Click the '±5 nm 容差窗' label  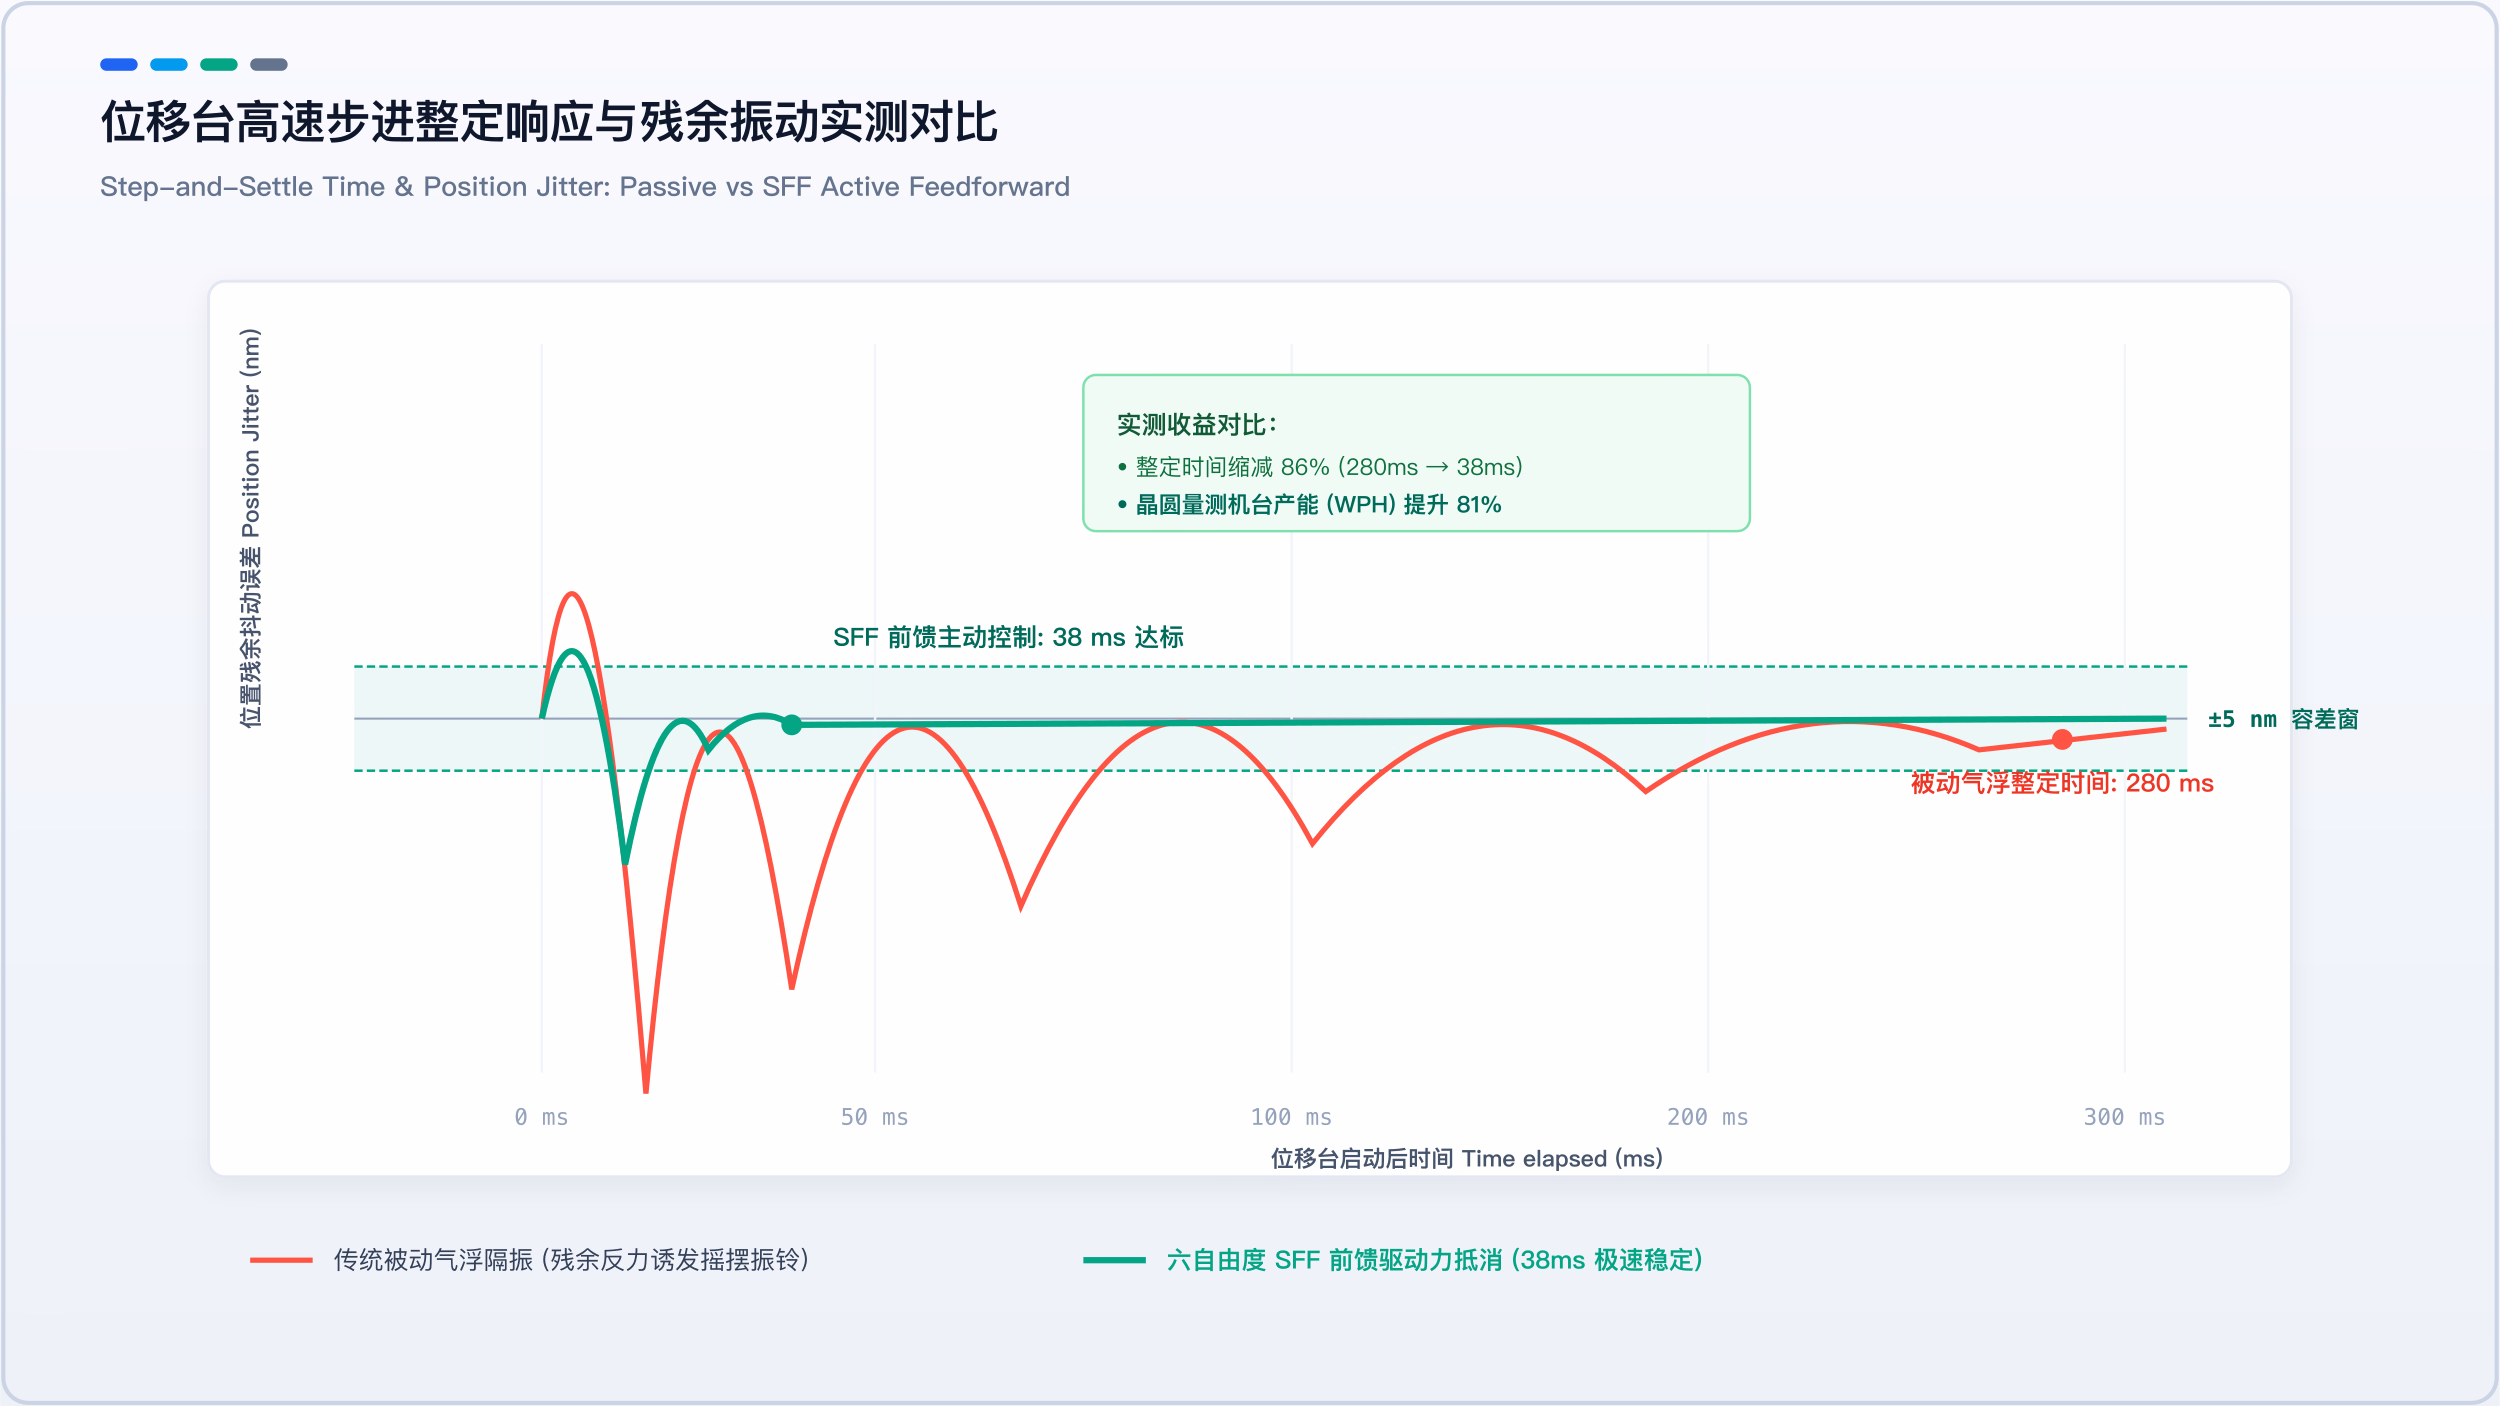tap(2283, 719)
